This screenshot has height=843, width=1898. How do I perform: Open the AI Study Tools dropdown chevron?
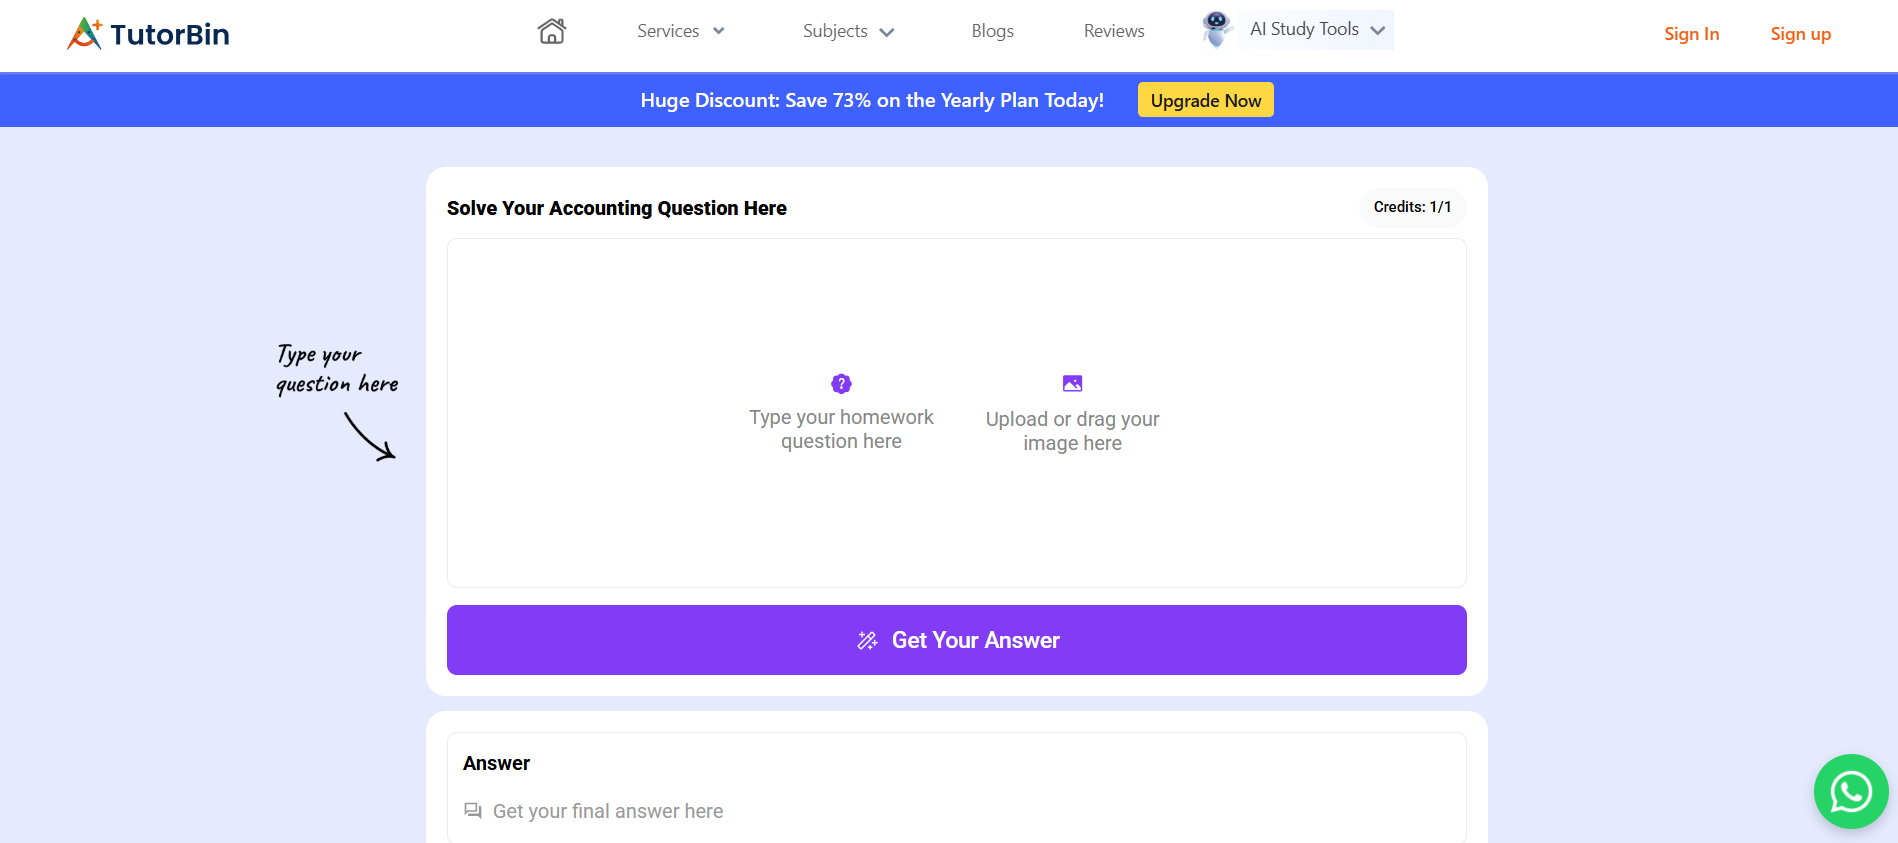click(x=1378, y=30)
